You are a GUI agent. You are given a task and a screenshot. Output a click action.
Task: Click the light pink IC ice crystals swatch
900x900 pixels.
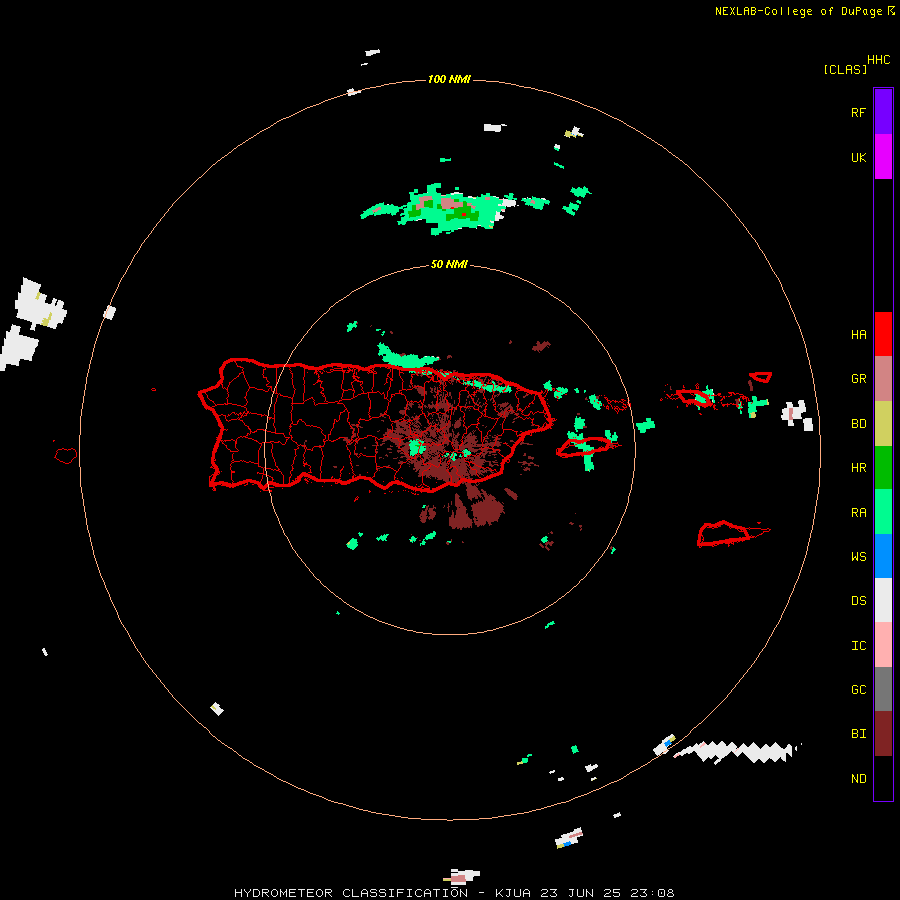(883, 645)
